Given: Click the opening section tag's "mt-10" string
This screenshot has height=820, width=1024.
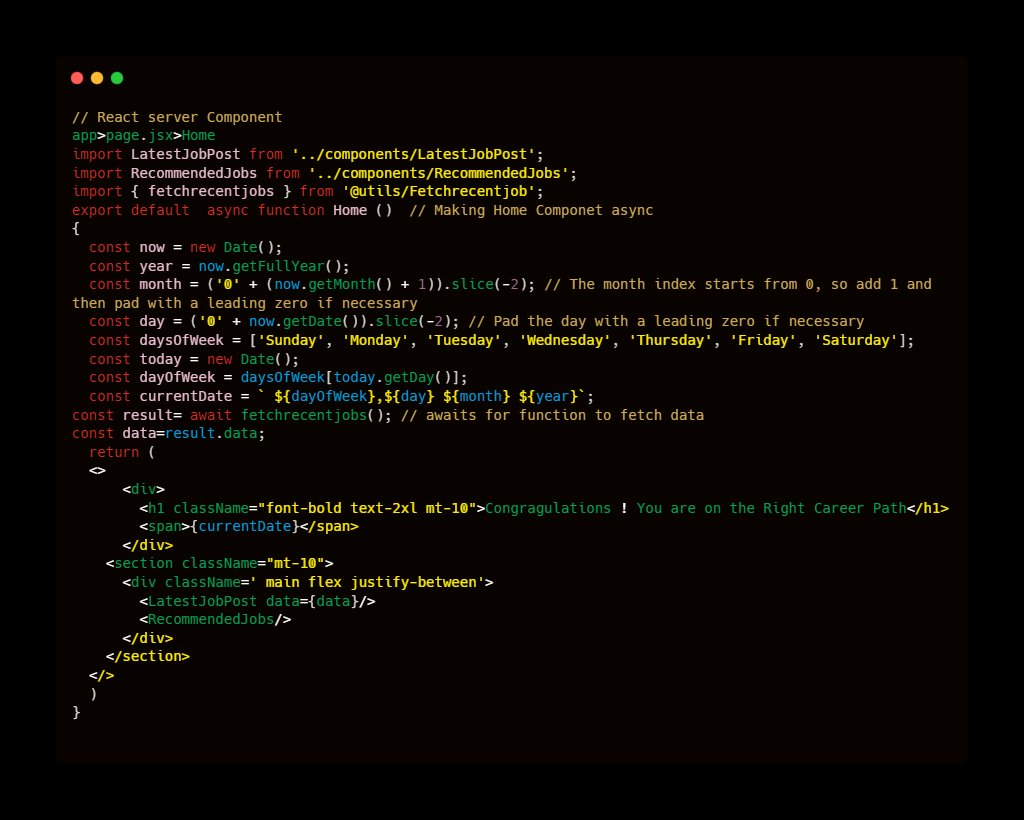Looking at the screenshot, I should [295, 564].
